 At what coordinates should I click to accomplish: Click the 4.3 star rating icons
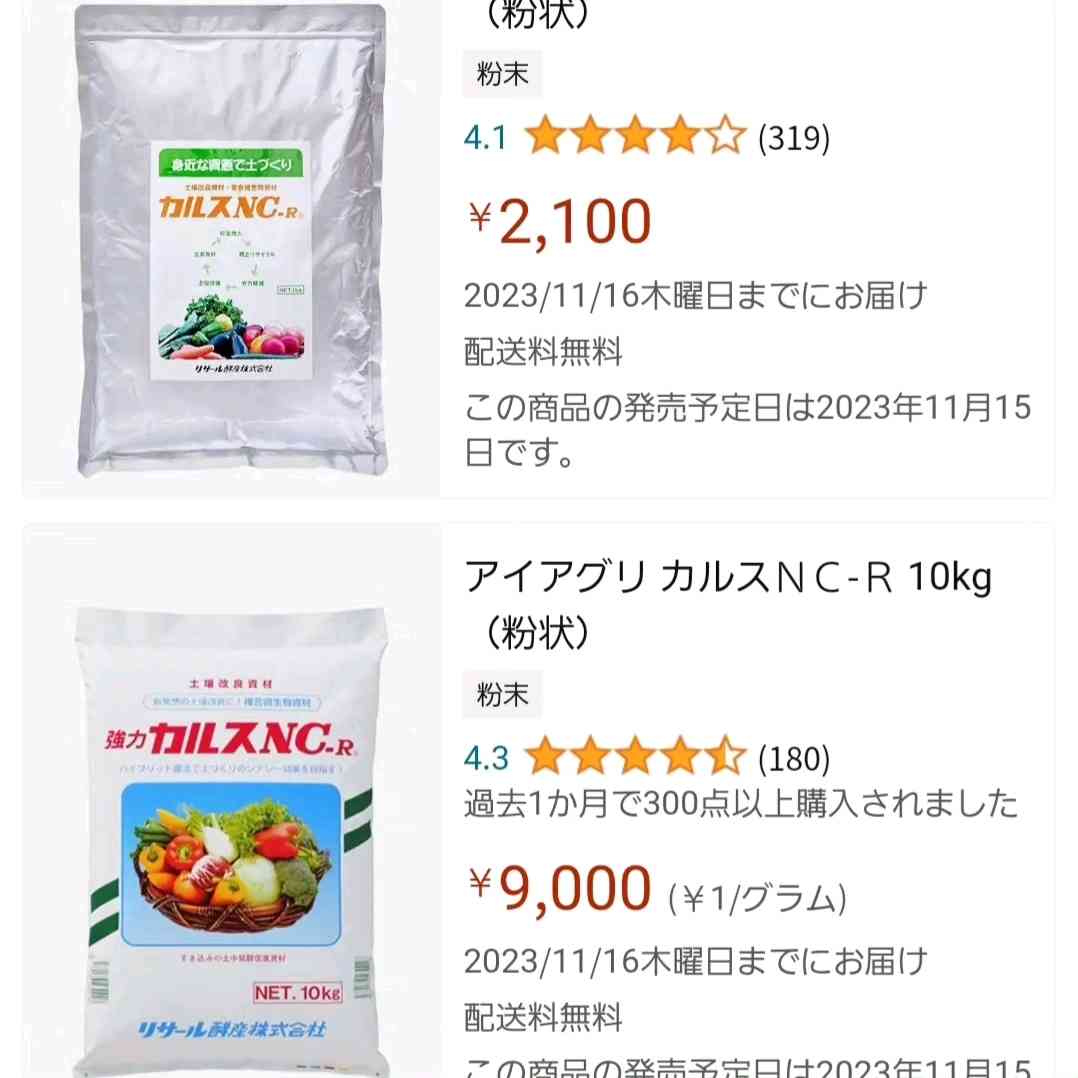click(635, 756)
